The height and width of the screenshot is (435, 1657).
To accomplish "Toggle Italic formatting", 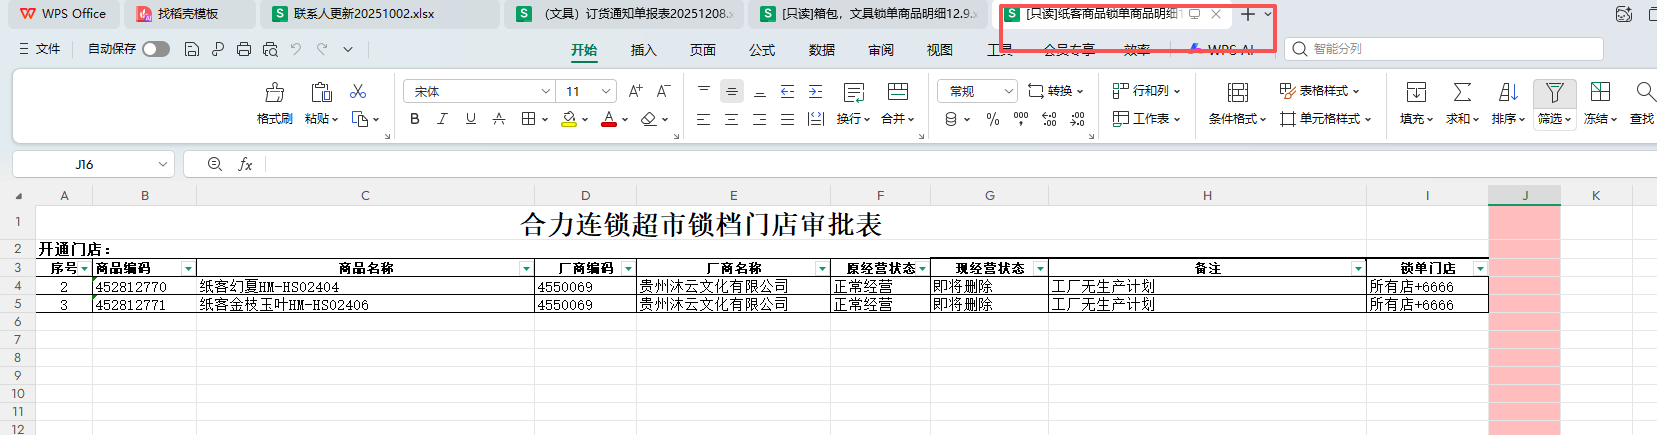I will [x=442, y=119].
